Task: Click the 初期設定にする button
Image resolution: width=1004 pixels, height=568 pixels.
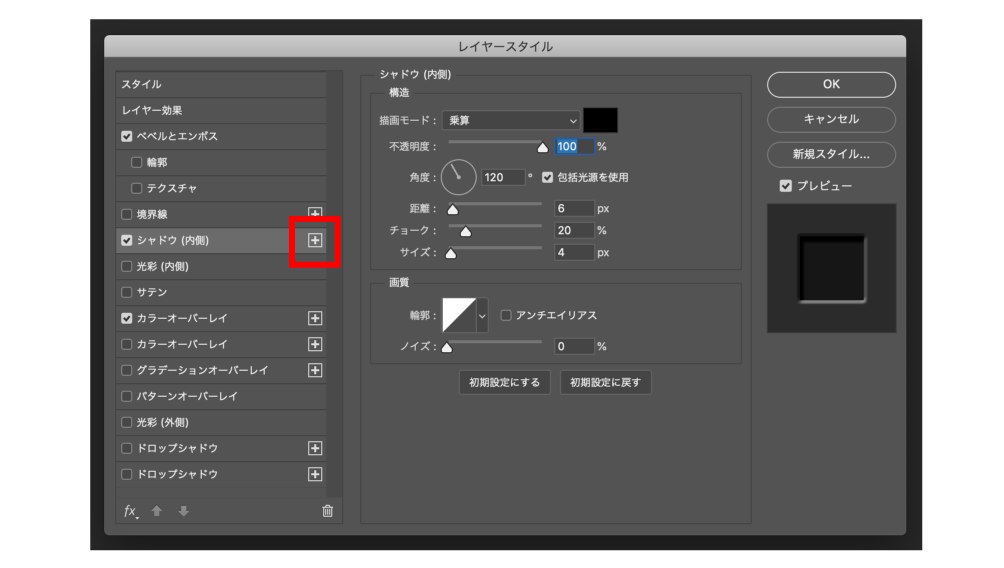Action: (505, 382)
